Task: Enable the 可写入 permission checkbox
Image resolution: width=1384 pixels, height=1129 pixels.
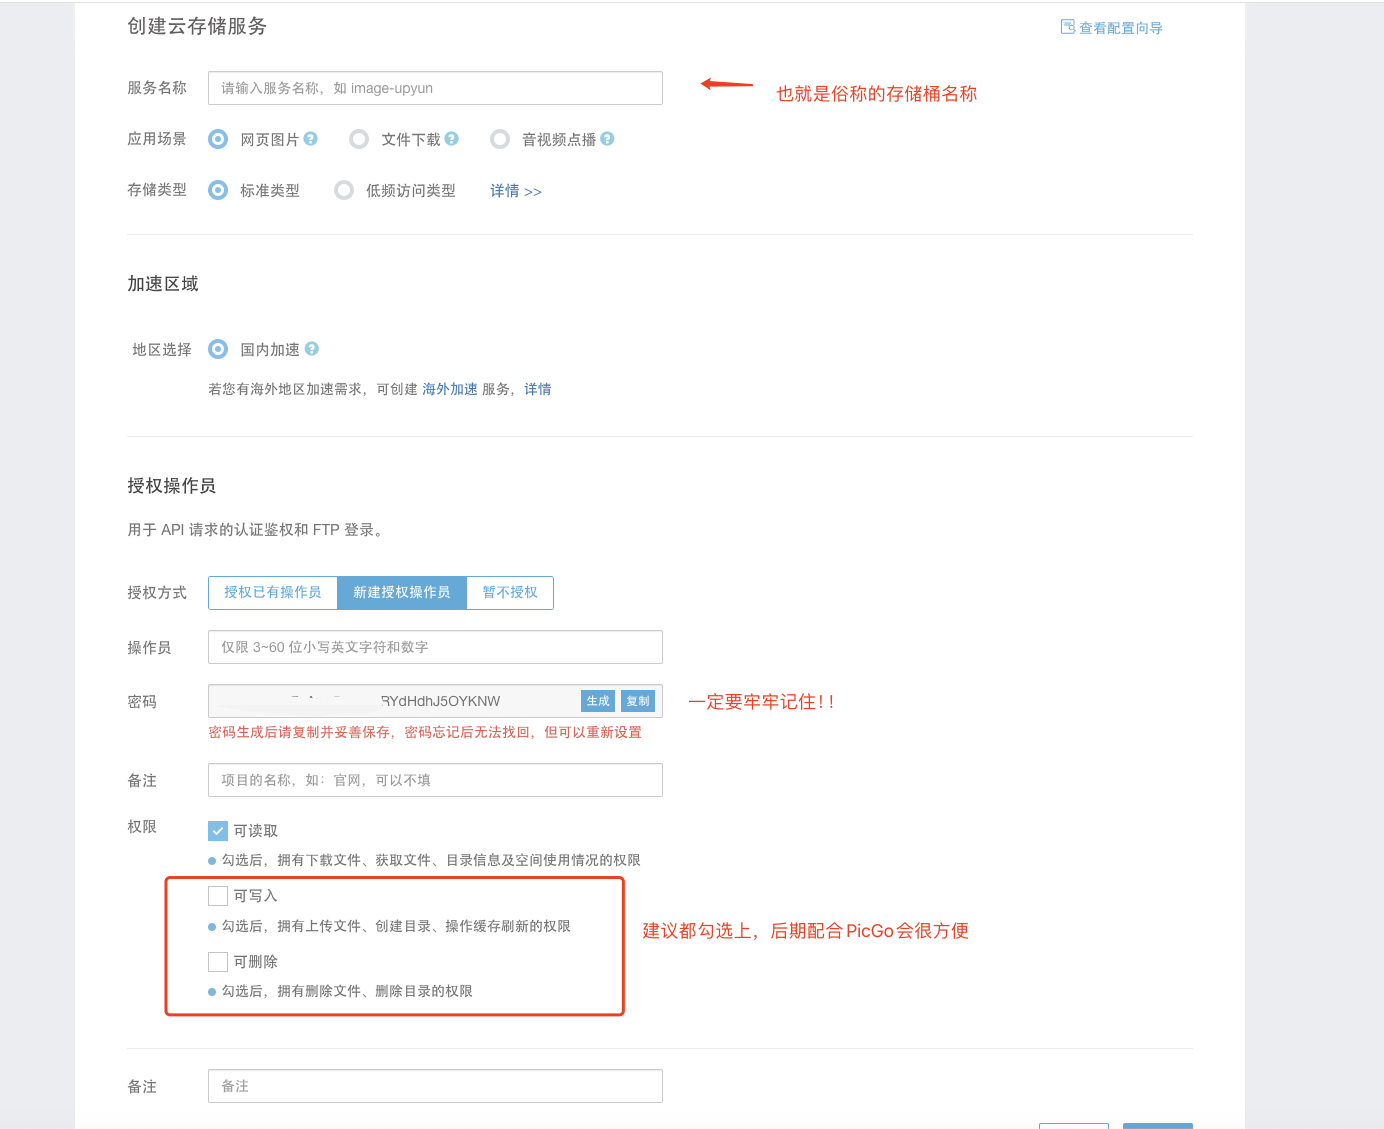Action: pyautogui.click(x=218, y=896)
